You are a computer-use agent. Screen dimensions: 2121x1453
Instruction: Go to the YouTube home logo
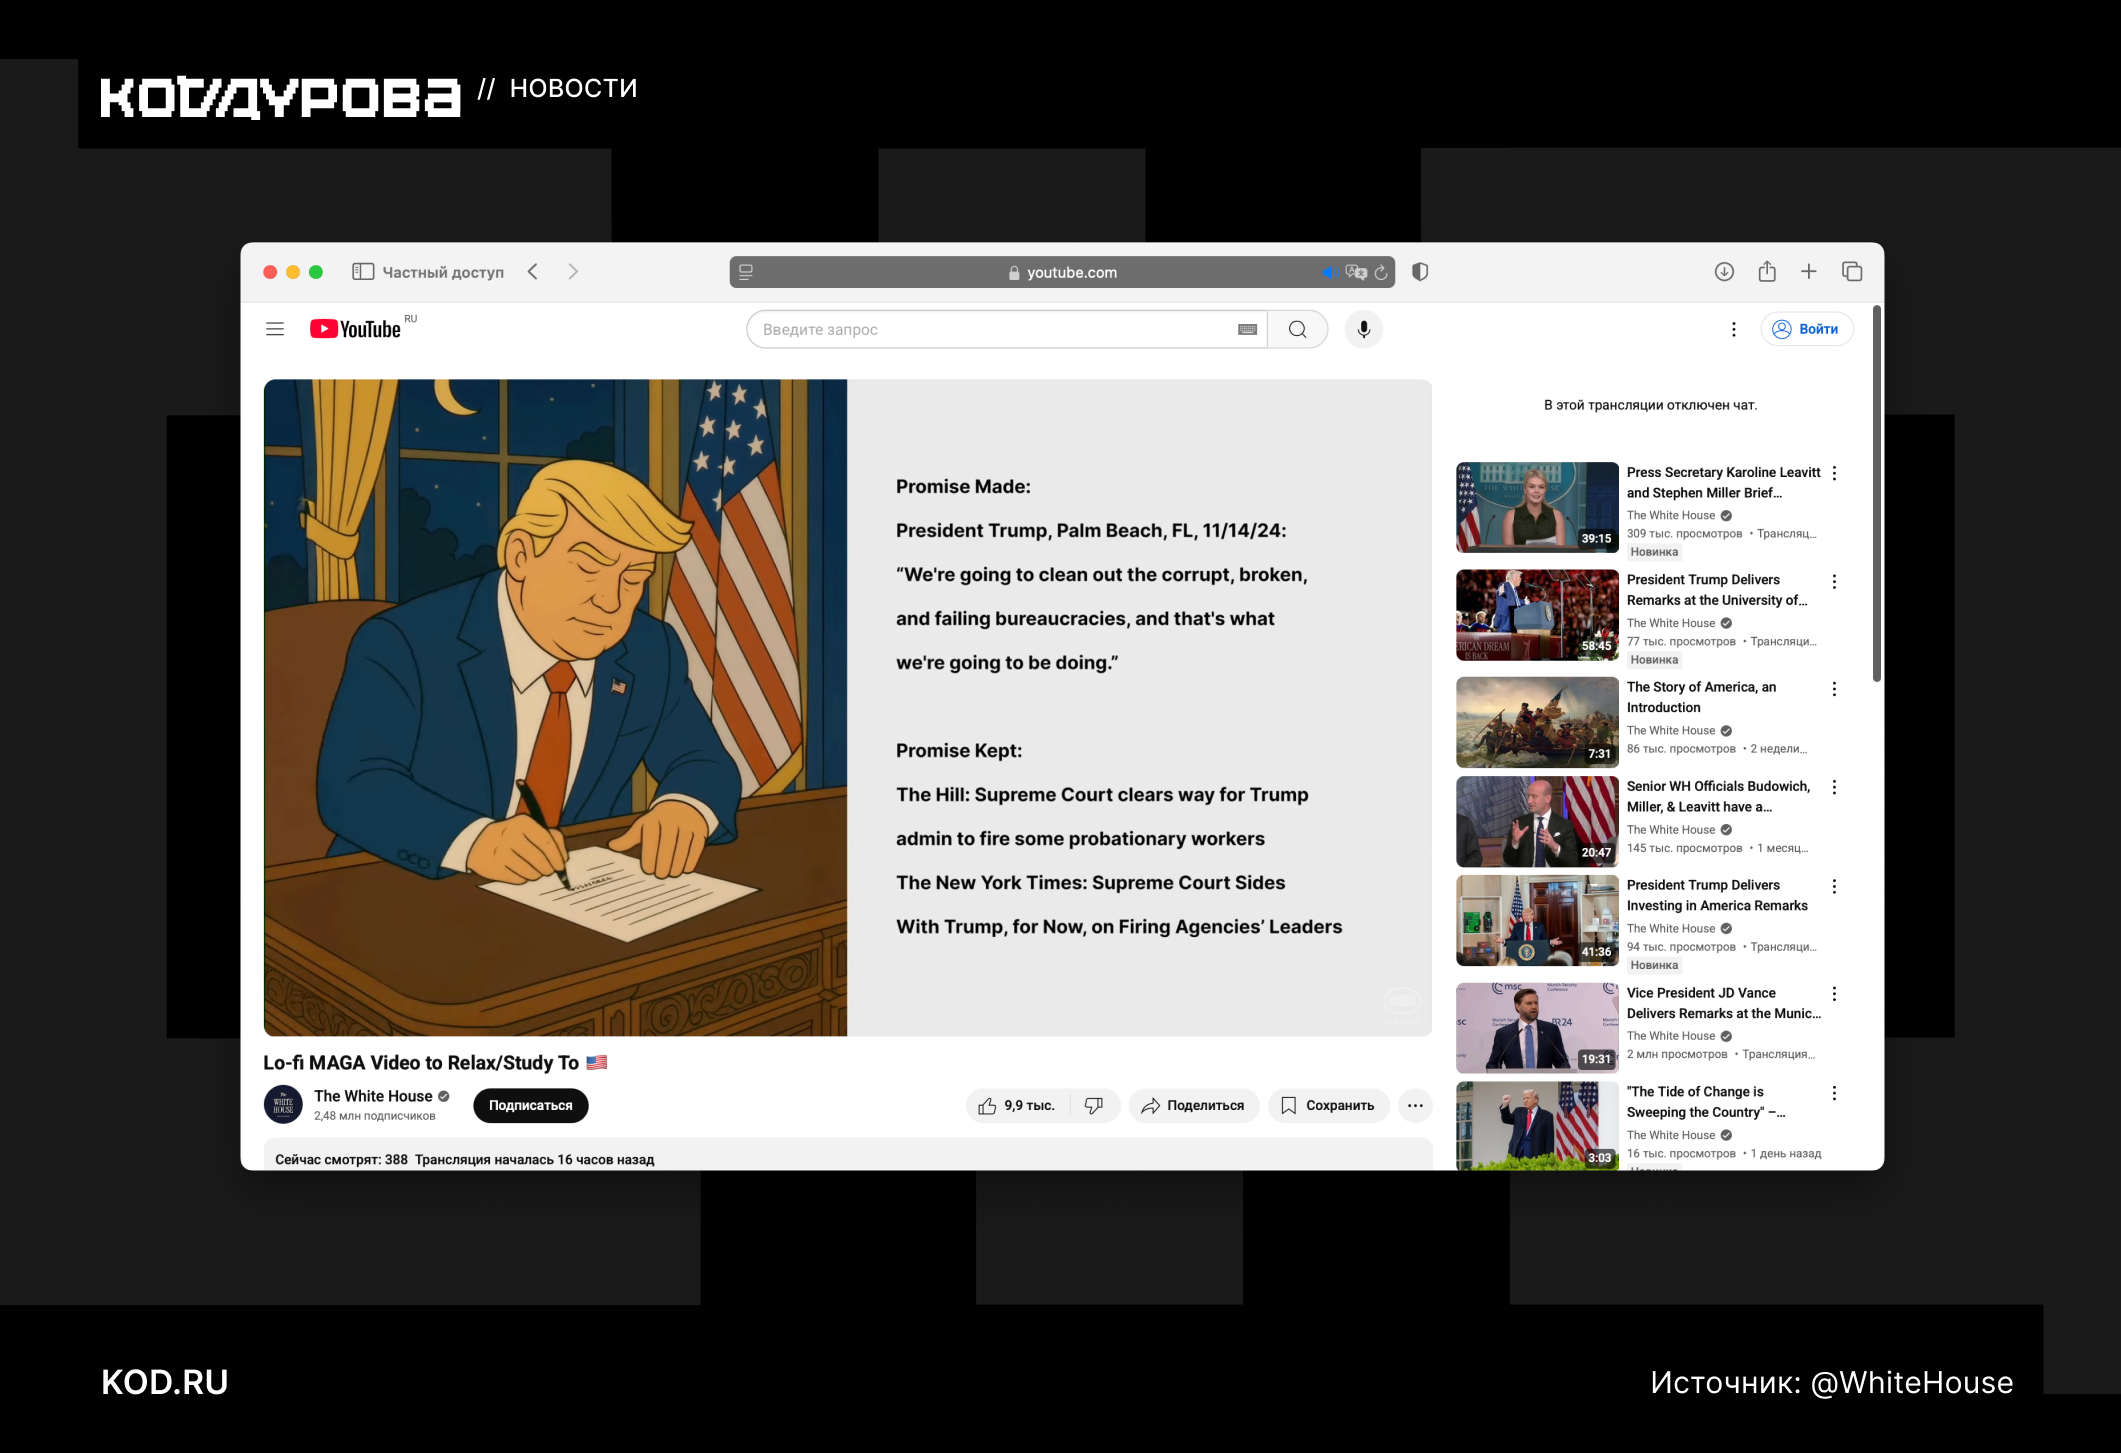(x=355, y=329)
